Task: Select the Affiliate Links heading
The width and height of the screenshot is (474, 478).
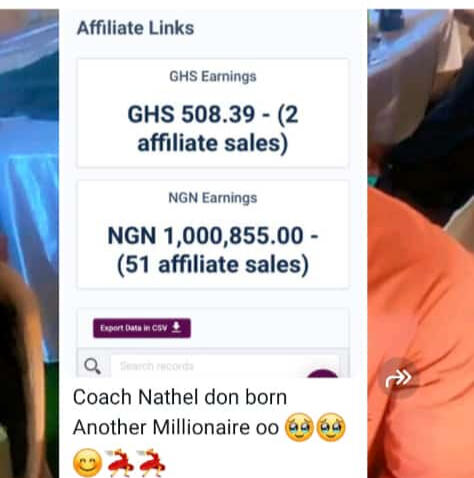Action: (x=135, y=28)
